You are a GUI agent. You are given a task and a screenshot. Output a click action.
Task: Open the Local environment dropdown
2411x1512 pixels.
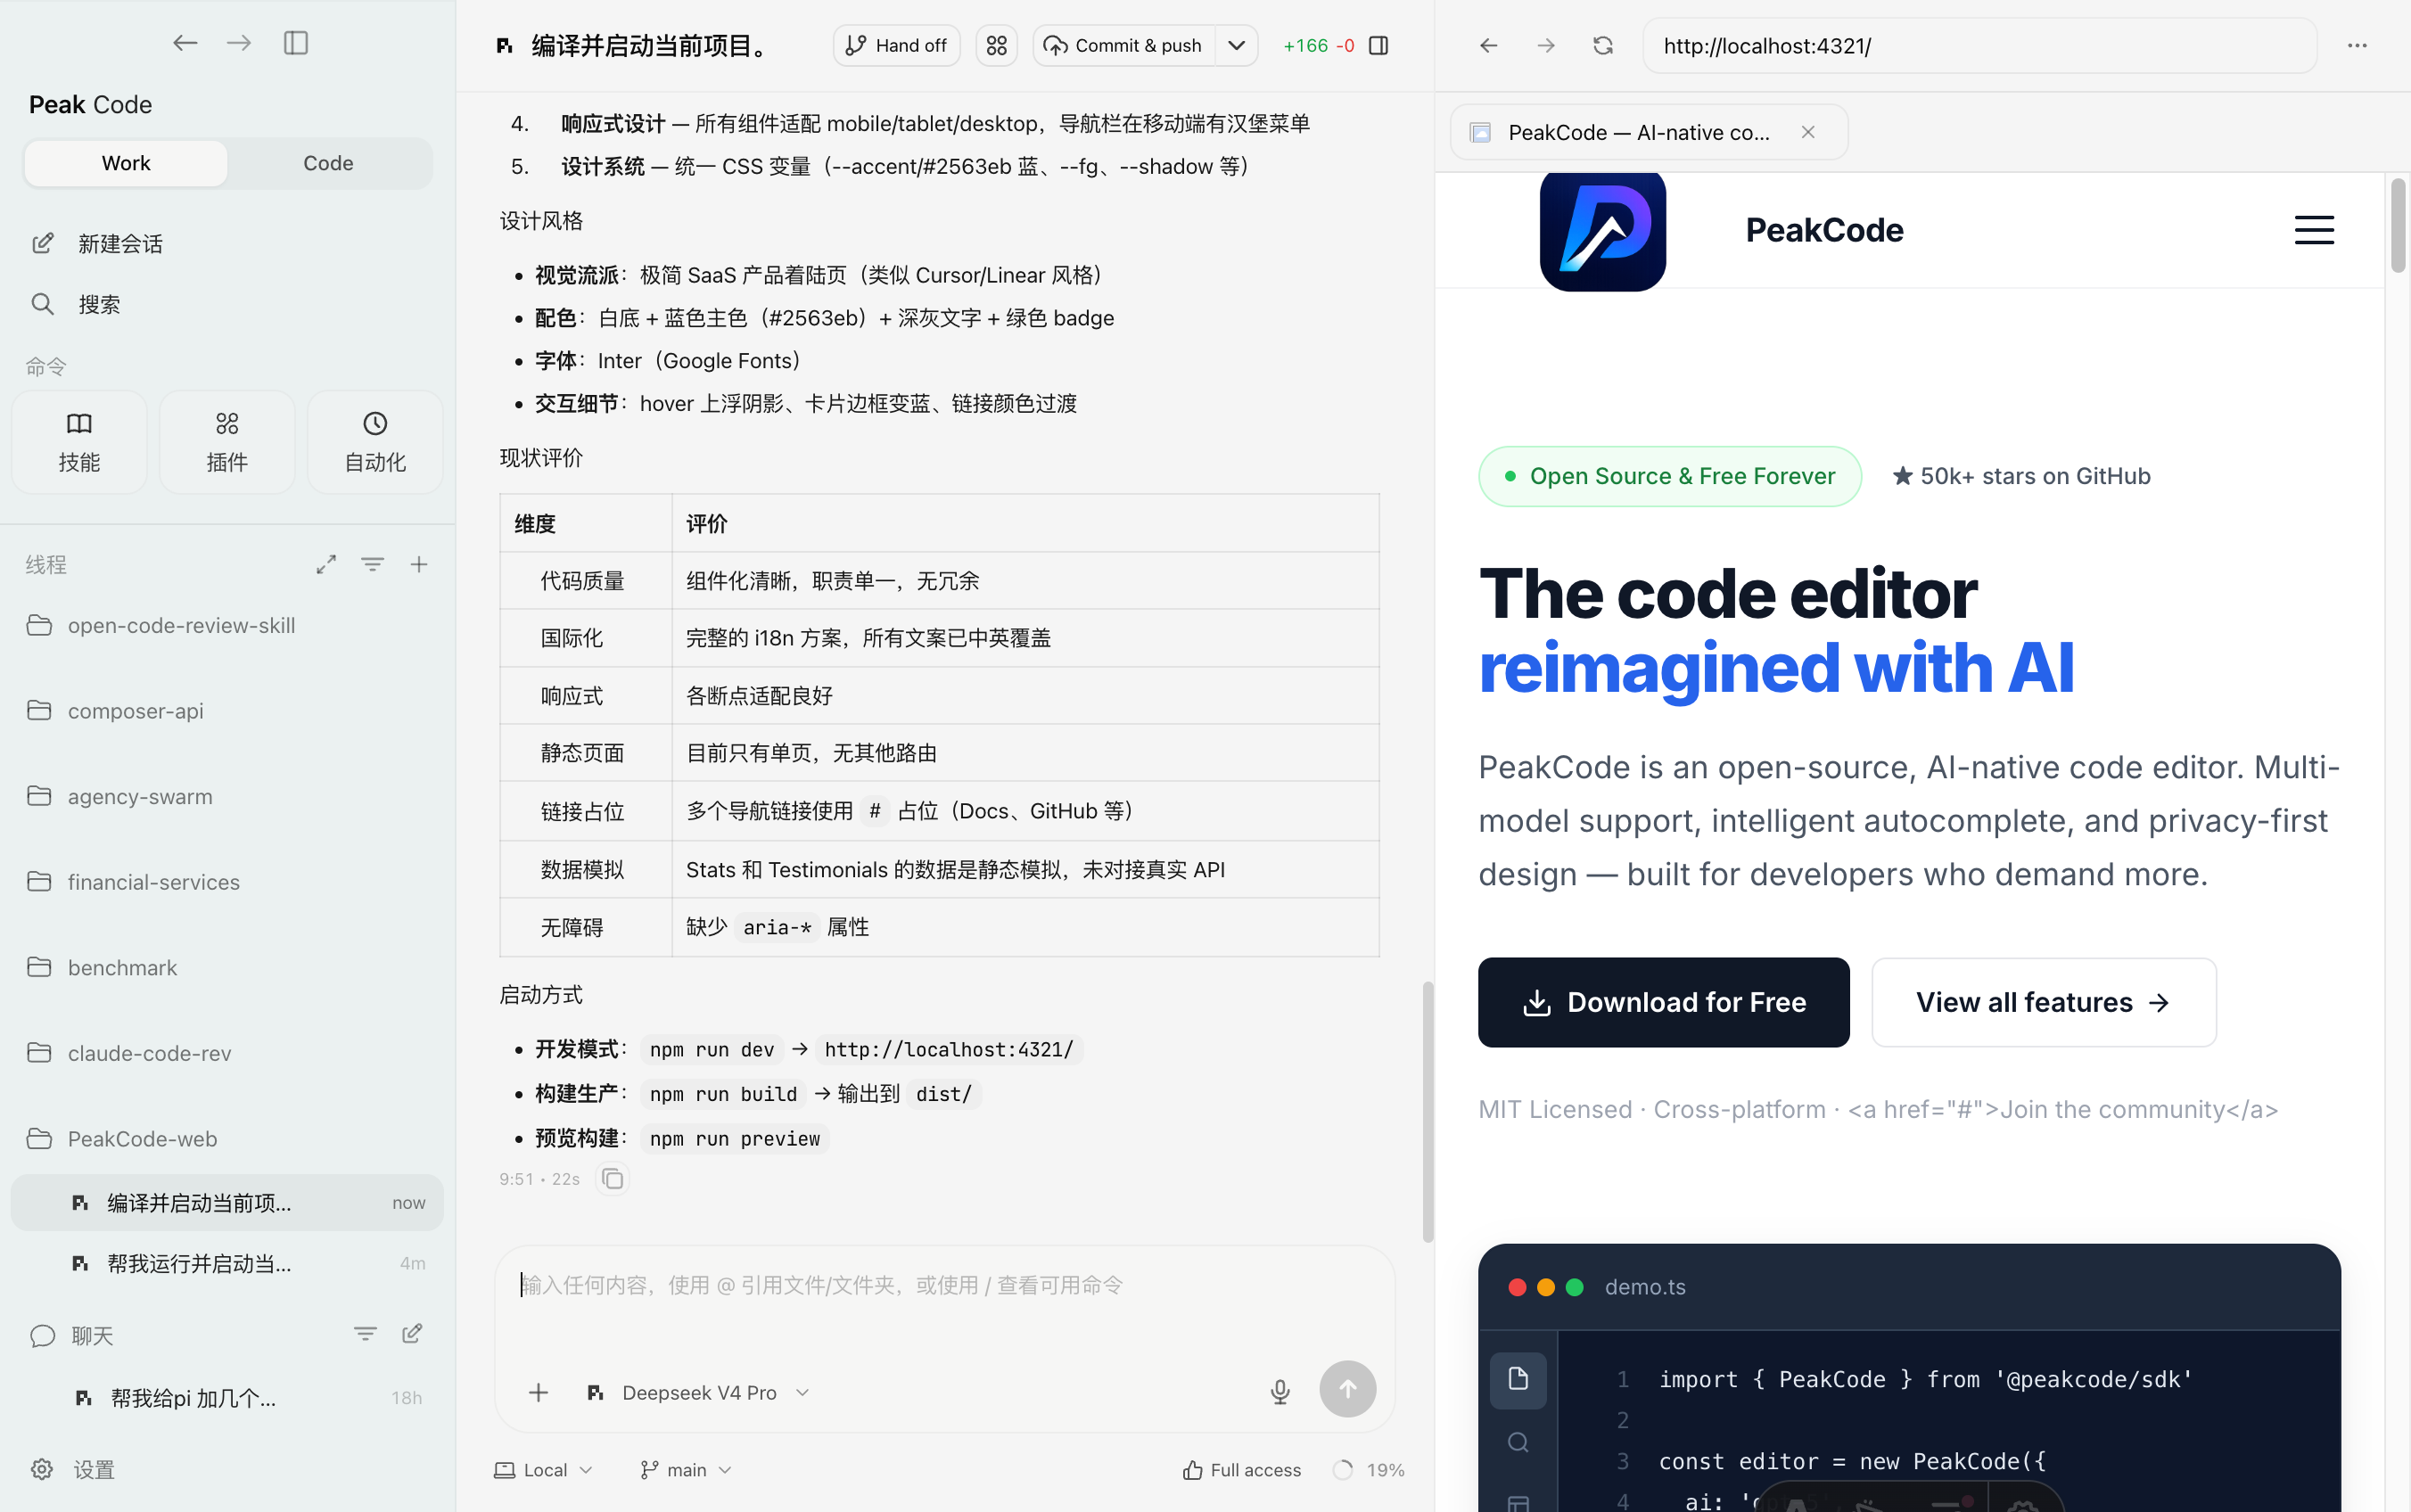click(x=543, y=1470)
